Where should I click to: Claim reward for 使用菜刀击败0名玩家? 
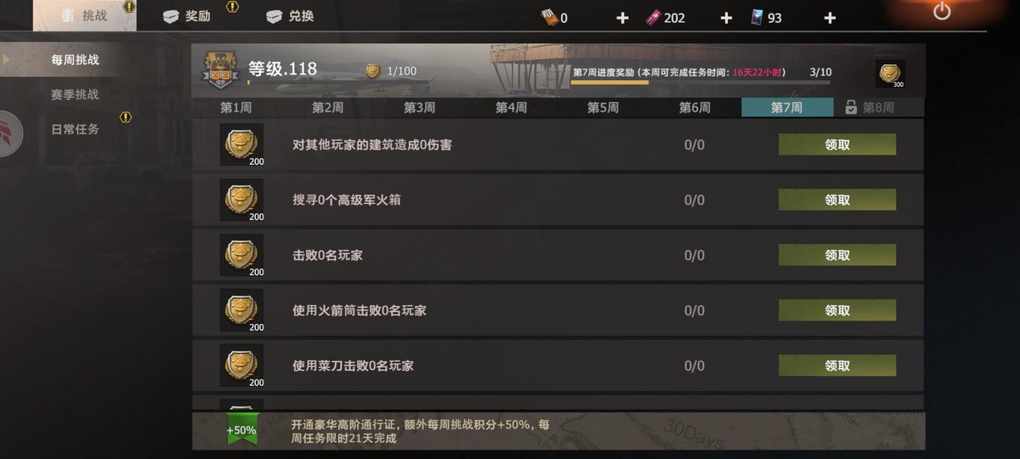[x=837, y=365]
